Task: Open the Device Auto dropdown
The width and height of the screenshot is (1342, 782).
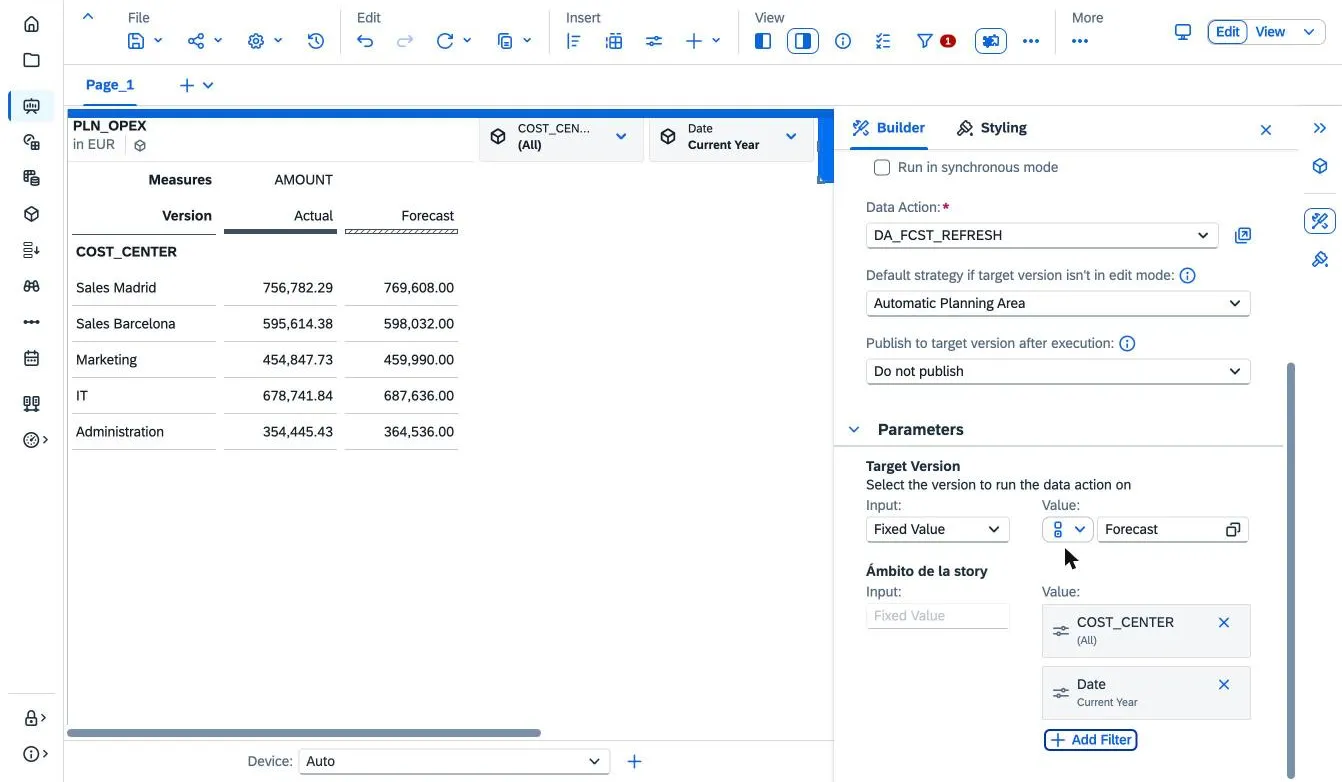Action: pos(454,761)
